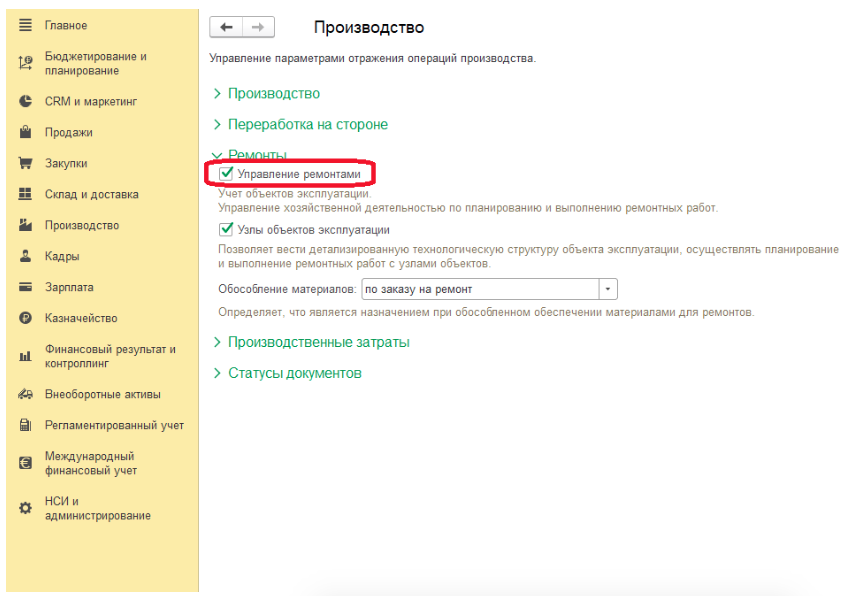The image size is (862, 596).
Task: Click the Бюджетирование и планирование icon
Action: coord(25,63)
